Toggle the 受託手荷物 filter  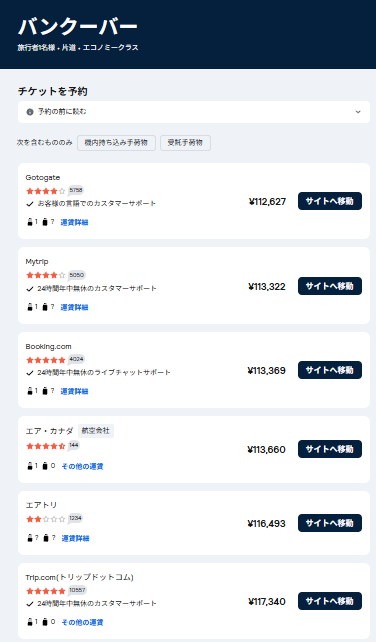(x=185, y=143)
